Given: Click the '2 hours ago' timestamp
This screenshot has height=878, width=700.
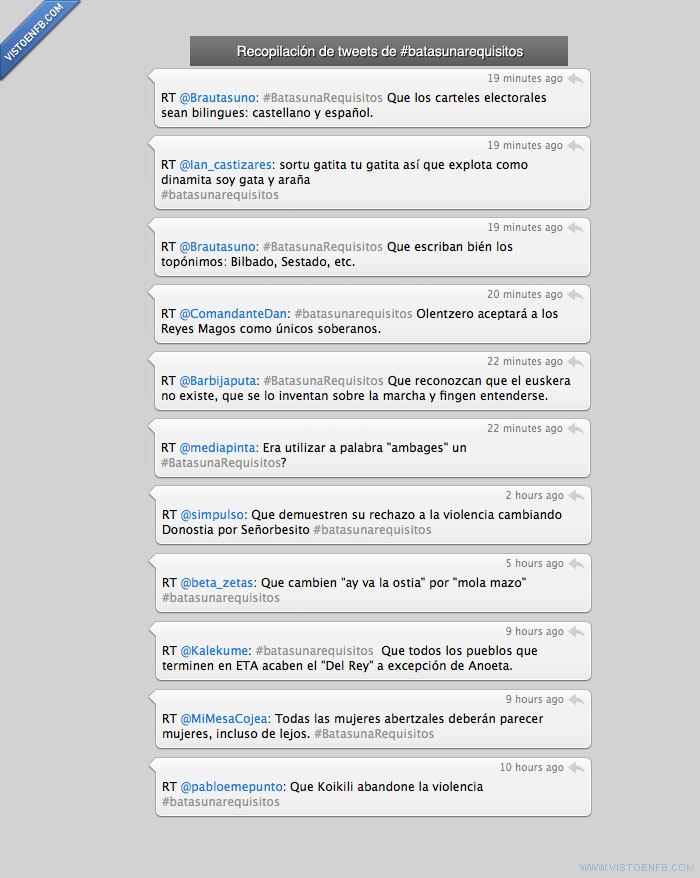Looking at the screenshot, I should click(534, 496).
